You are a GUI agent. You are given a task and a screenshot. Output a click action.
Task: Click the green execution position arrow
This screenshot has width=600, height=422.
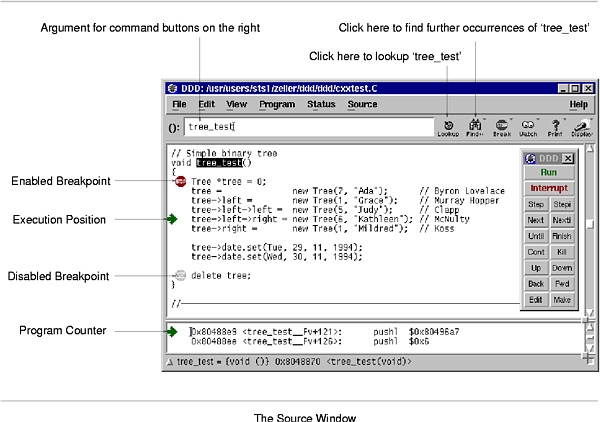click(x=173, y=219)
